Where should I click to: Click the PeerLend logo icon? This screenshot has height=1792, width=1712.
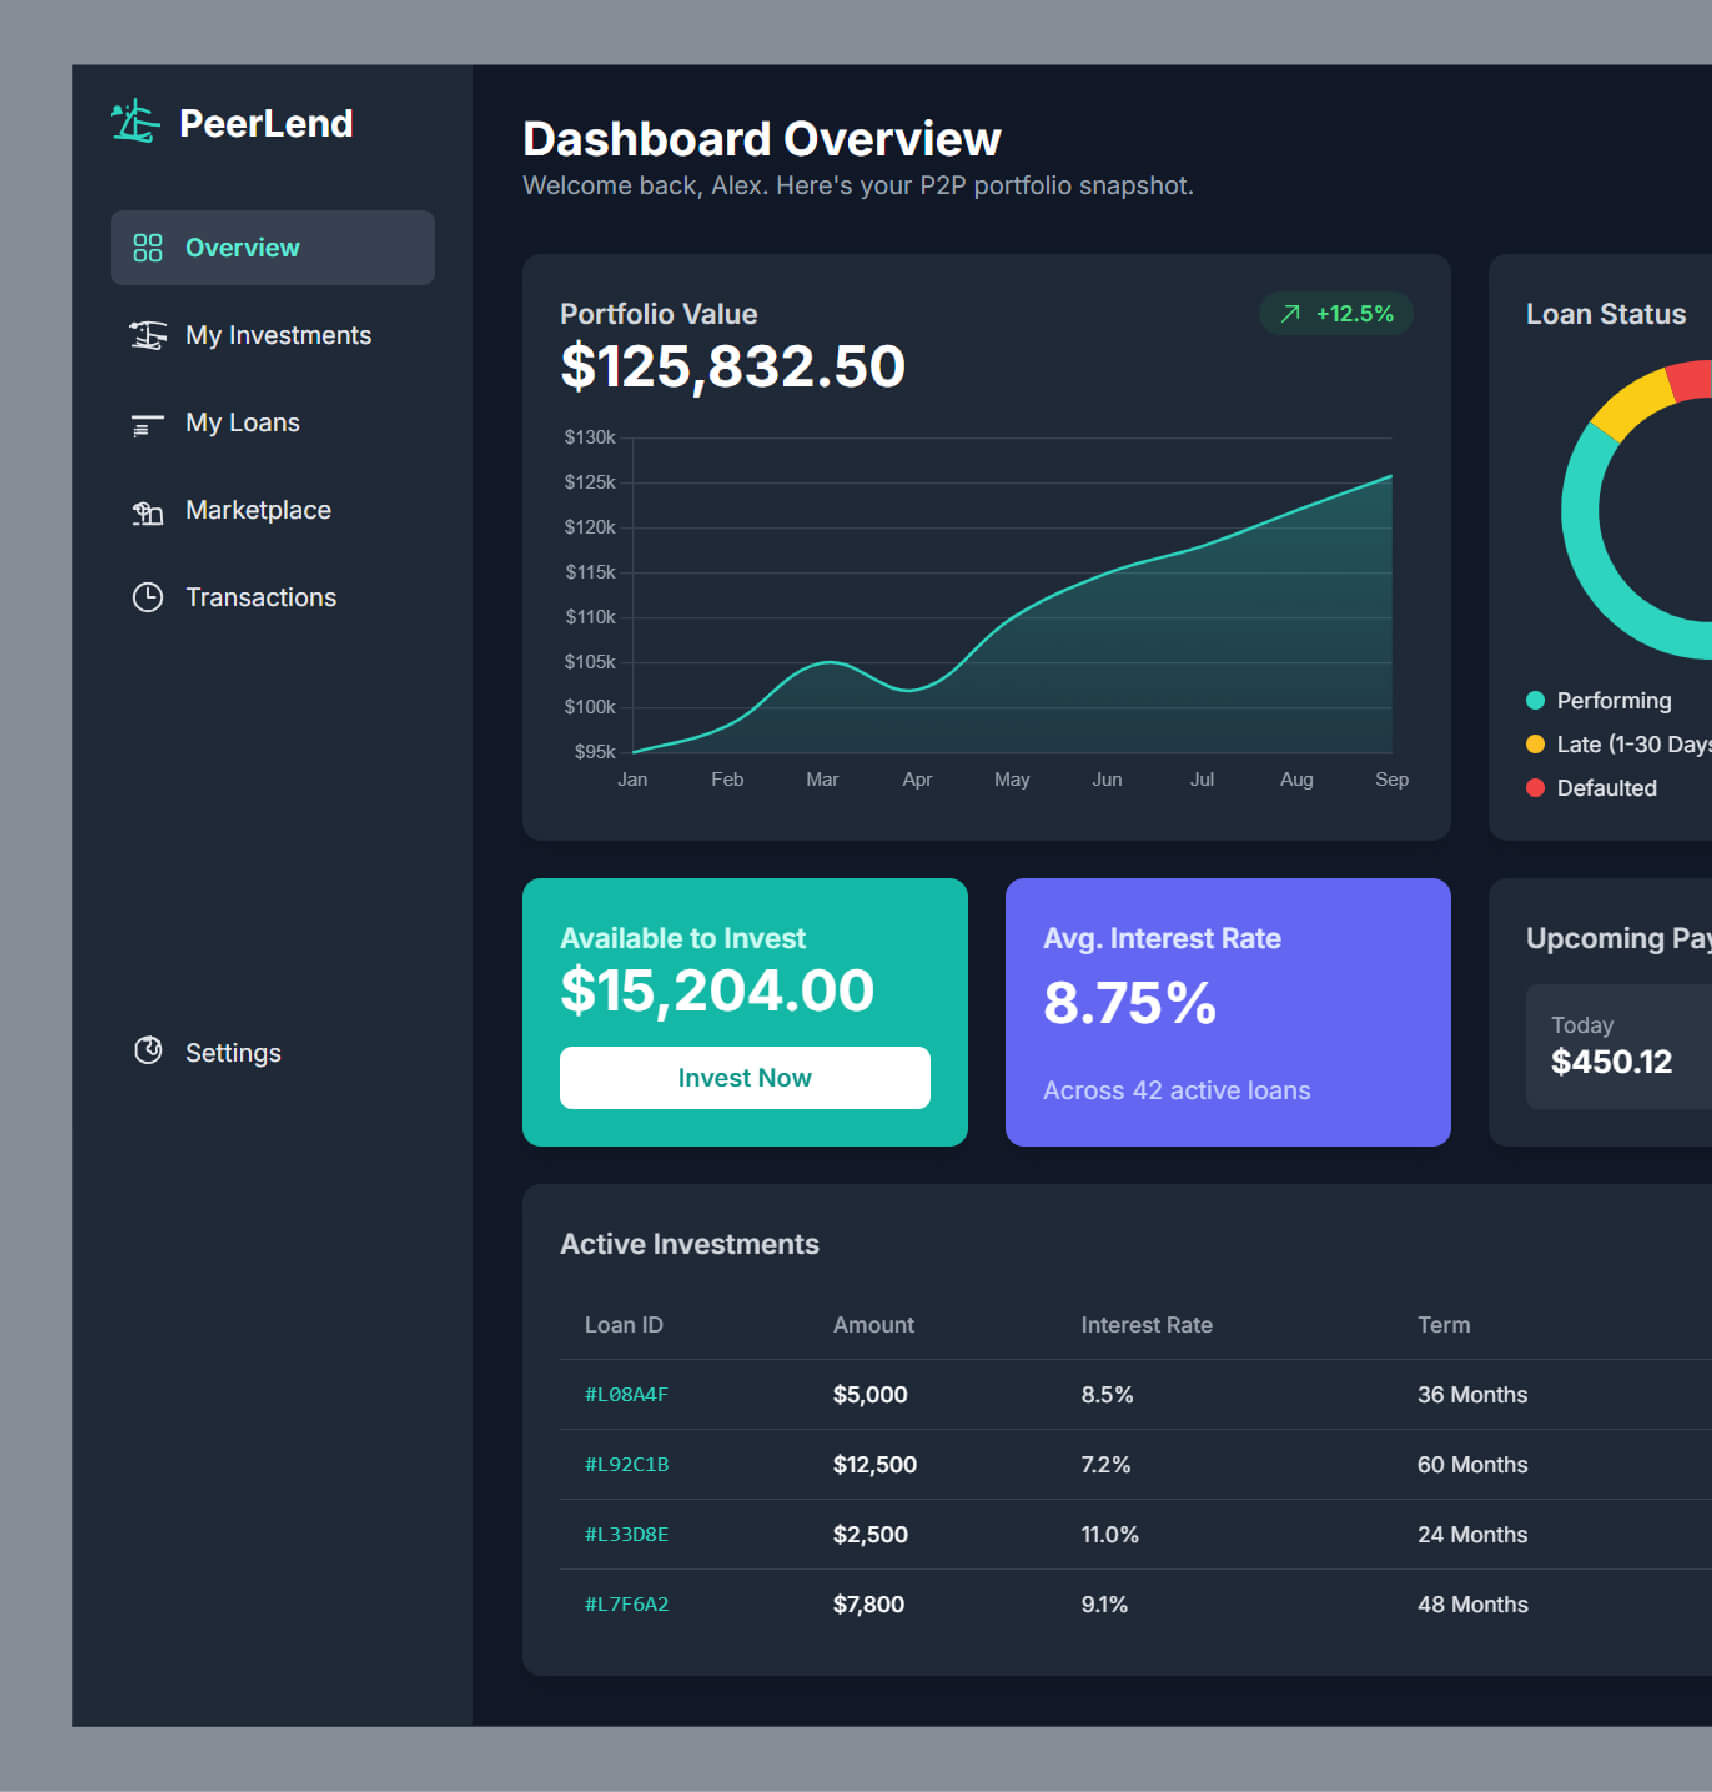(x=135, y=123)
